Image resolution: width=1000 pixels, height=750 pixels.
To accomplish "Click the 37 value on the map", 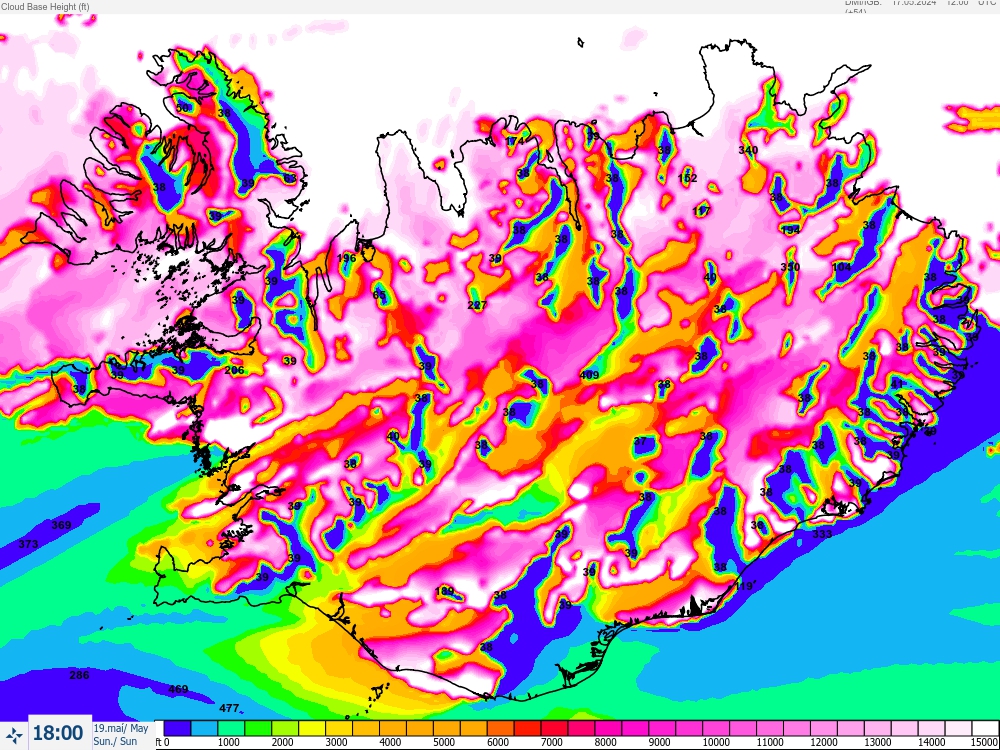I will pyautogui.click(x=640, y=441).
